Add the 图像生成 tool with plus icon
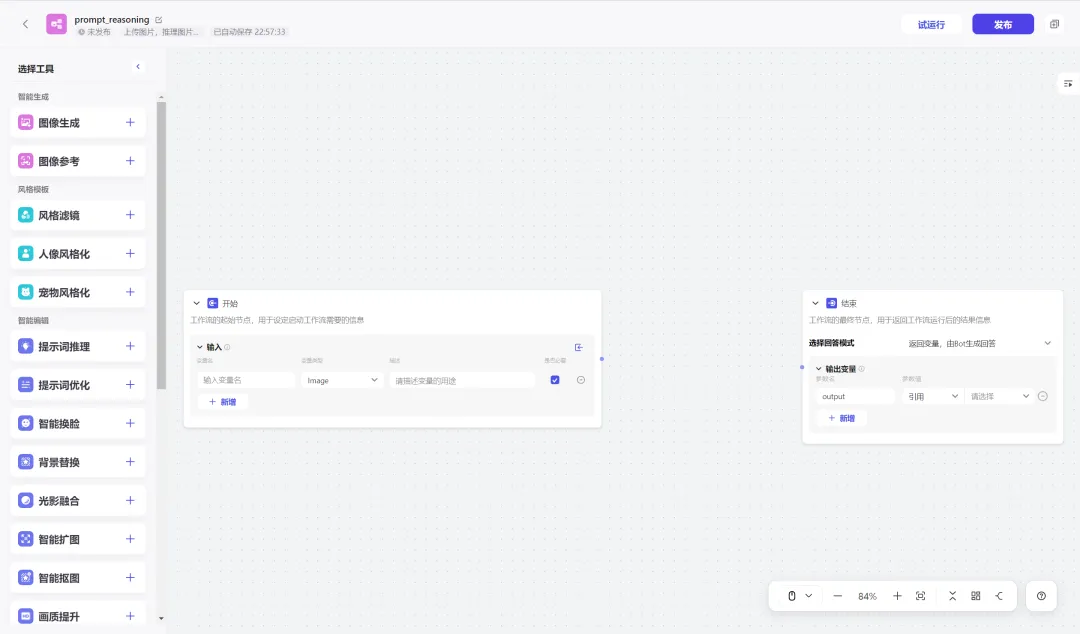This screenshot has height=634, width=1080. (x=130, y=123)
